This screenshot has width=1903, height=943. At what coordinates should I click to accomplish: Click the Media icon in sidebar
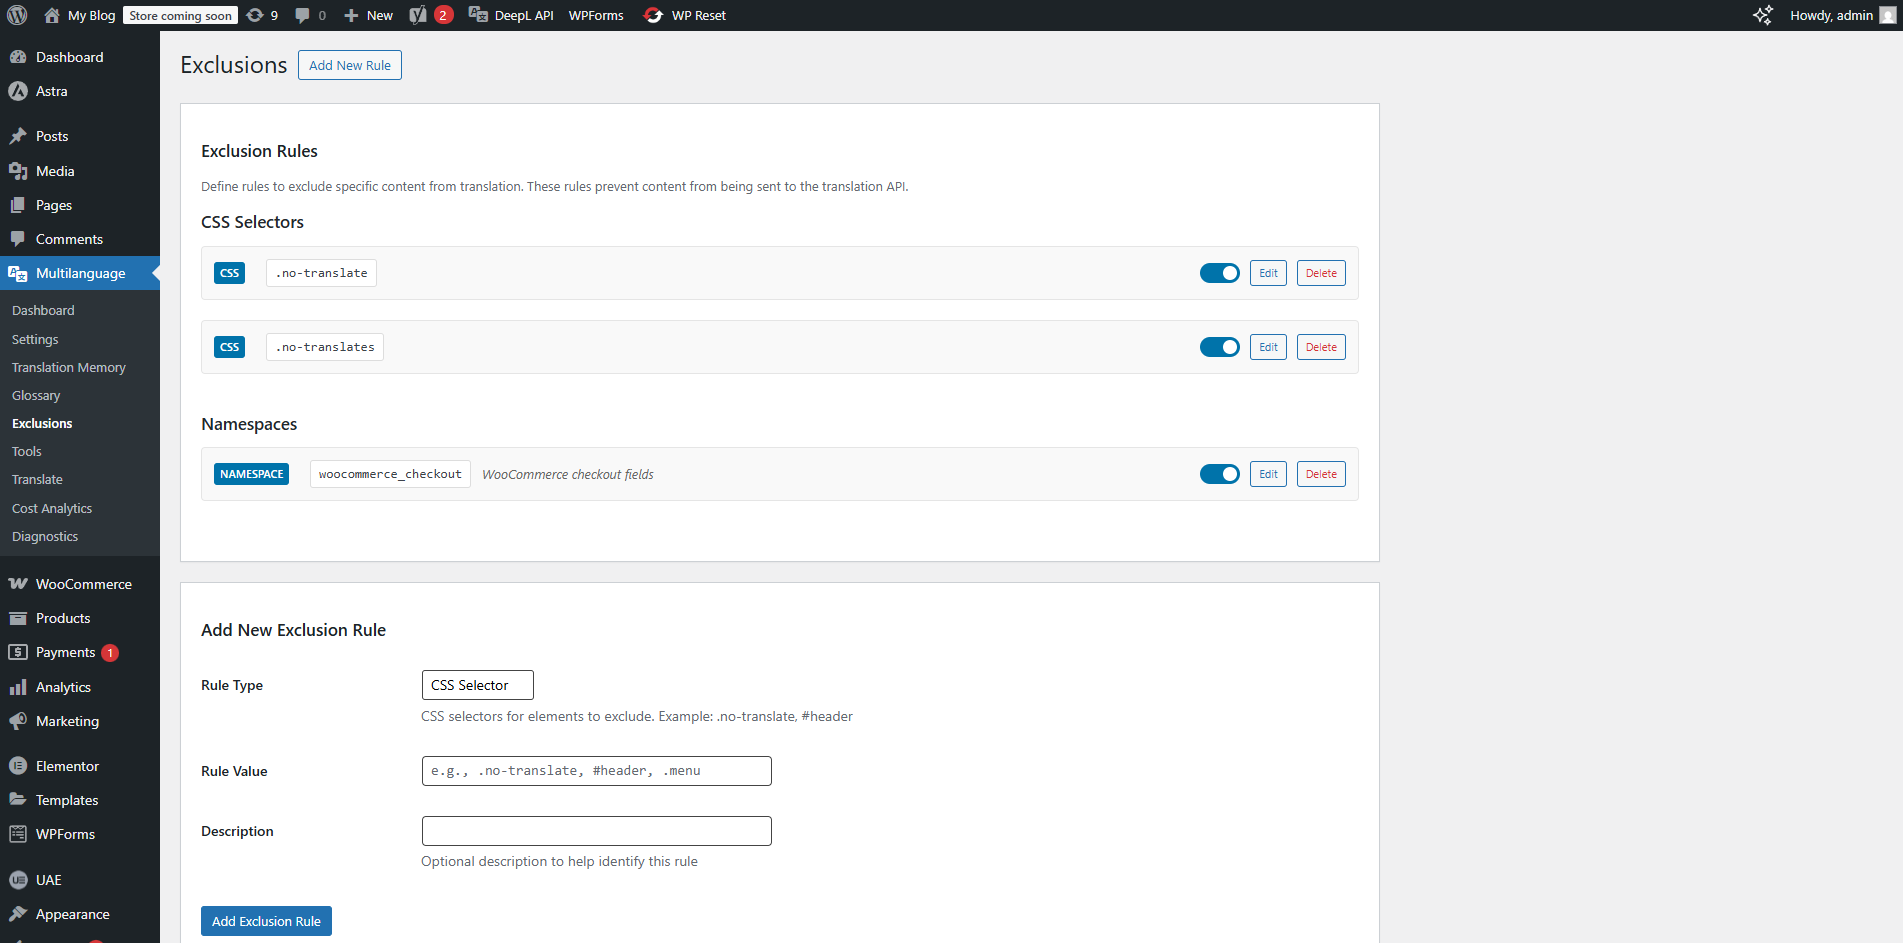coord(18,171)
